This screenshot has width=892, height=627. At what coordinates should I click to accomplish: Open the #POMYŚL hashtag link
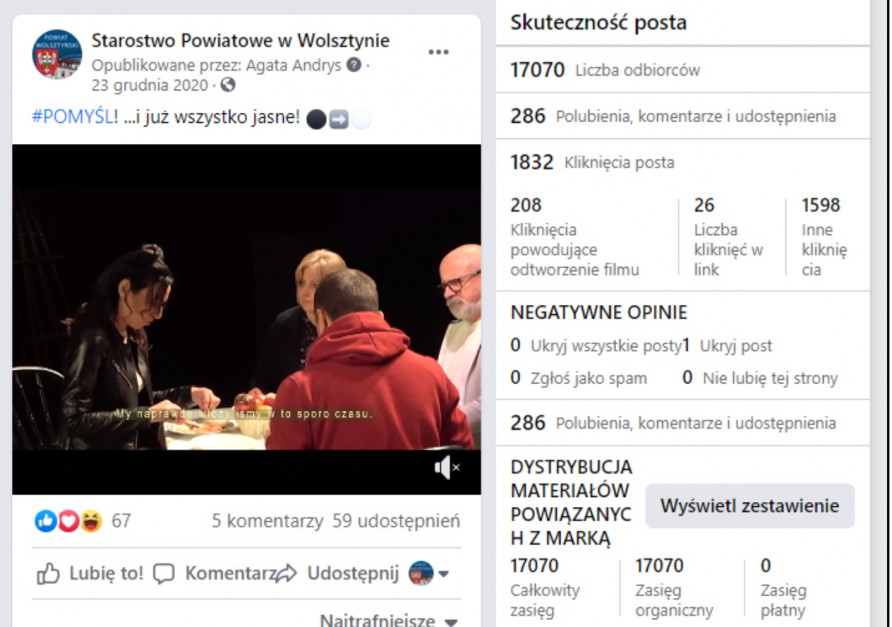(x=75, y=117)
